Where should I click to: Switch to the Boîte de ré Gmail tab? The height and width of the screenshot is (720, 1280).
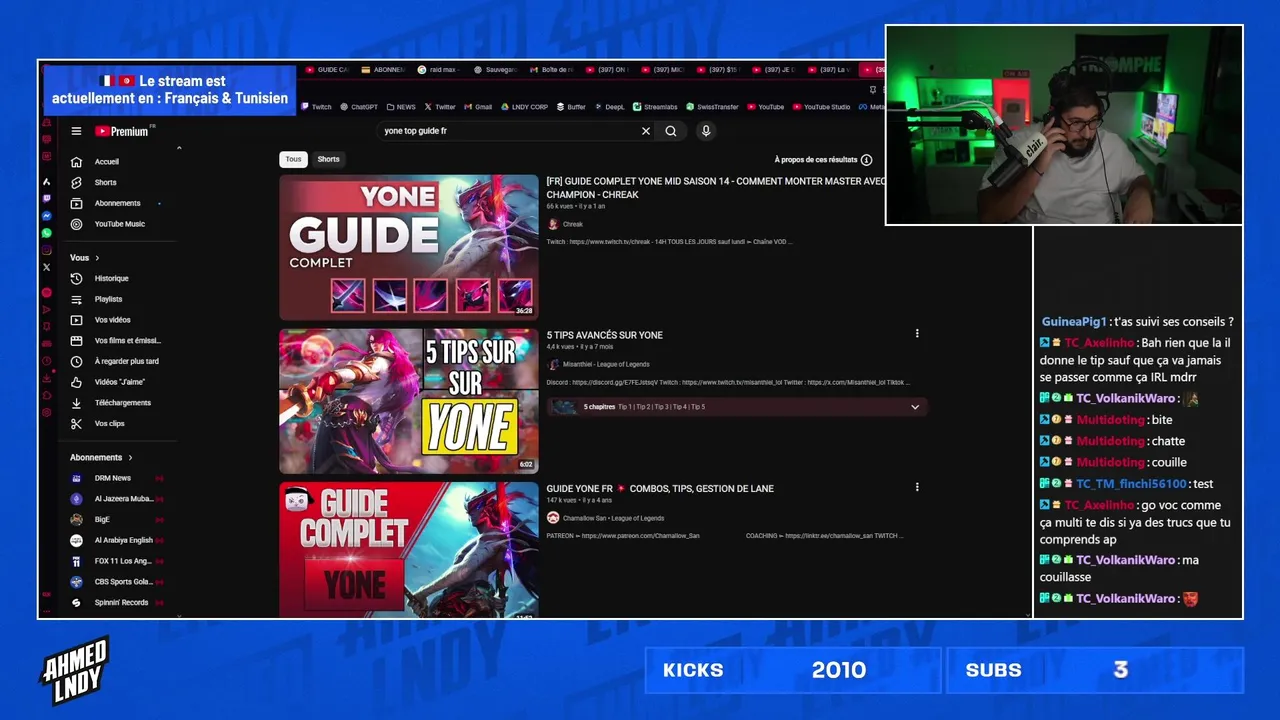pyautogui.click(x=551, y=70)
